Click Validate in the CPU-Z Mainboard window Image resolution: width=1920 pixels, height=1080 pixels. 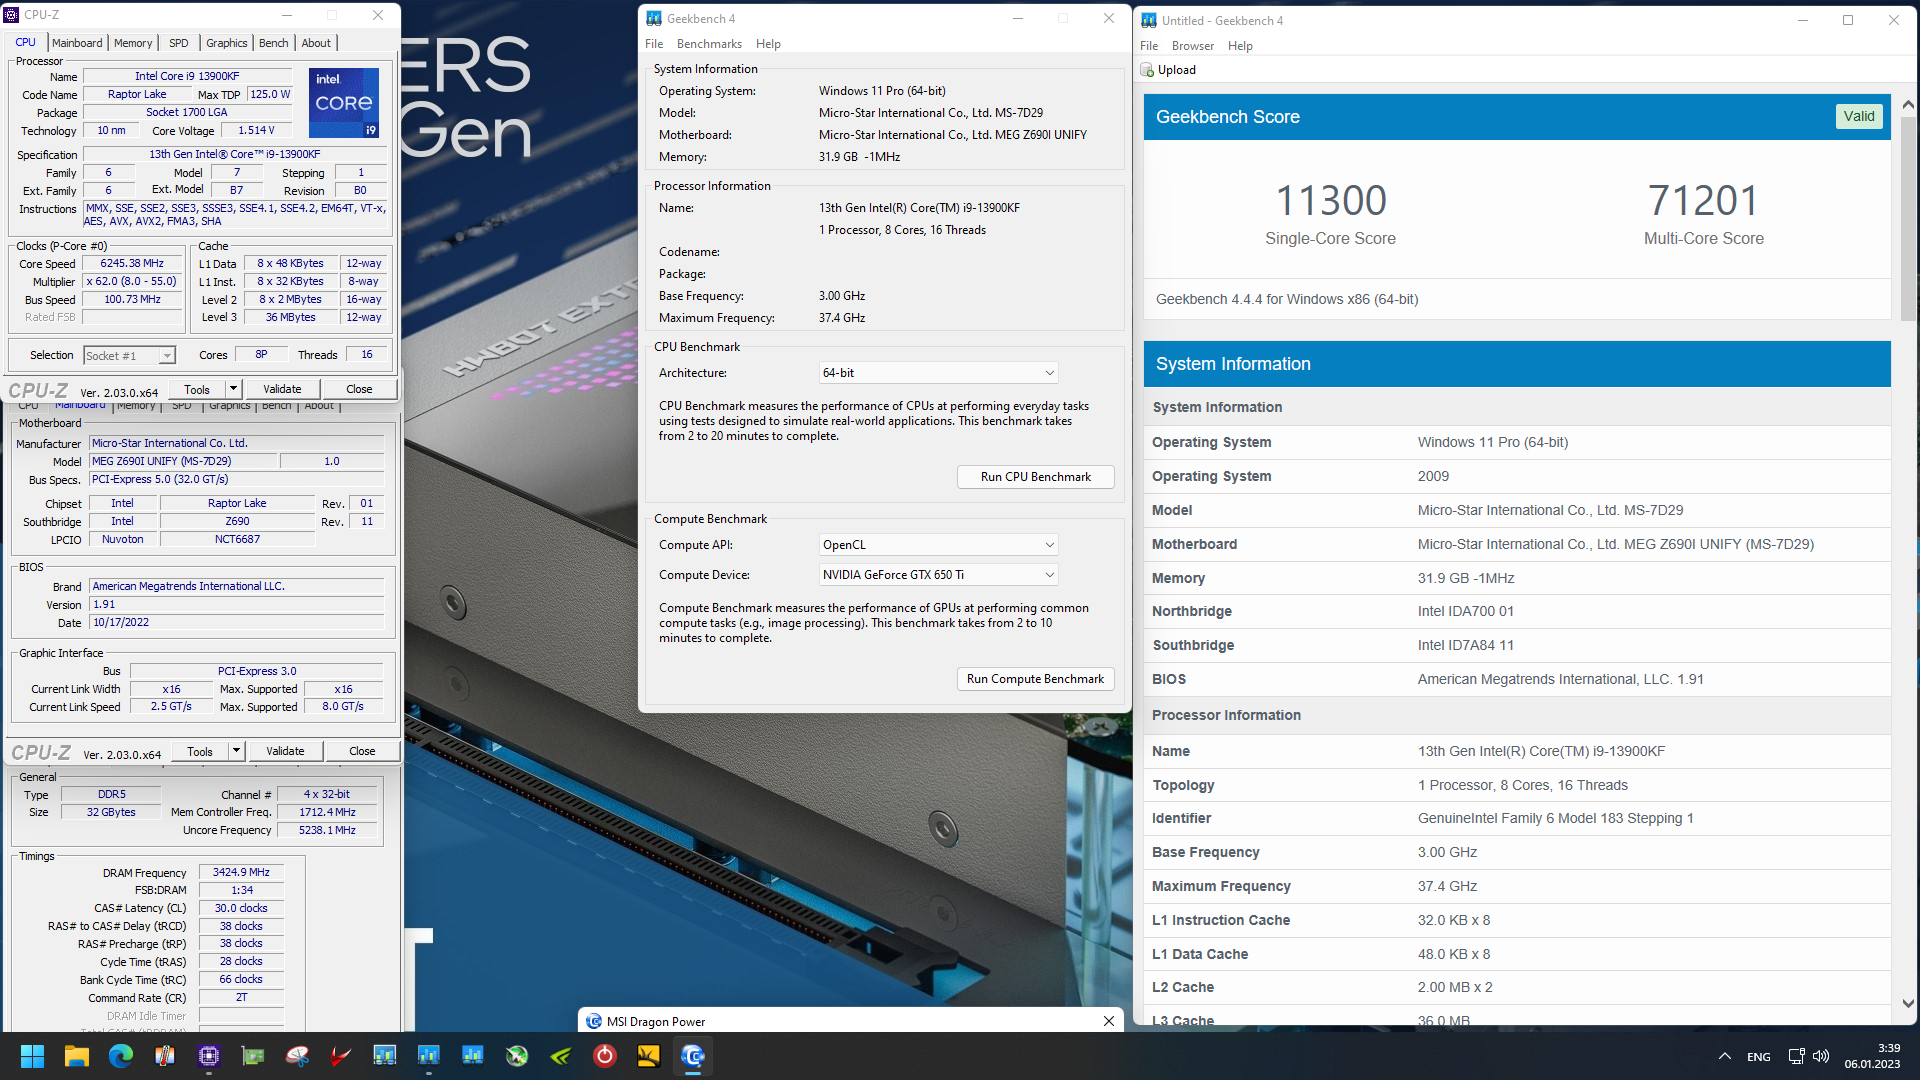pos(285,751)
